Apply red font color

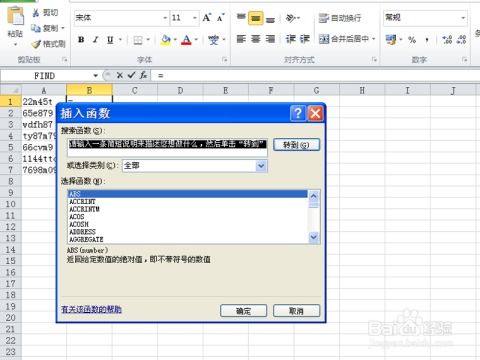[x=187, y=40]
